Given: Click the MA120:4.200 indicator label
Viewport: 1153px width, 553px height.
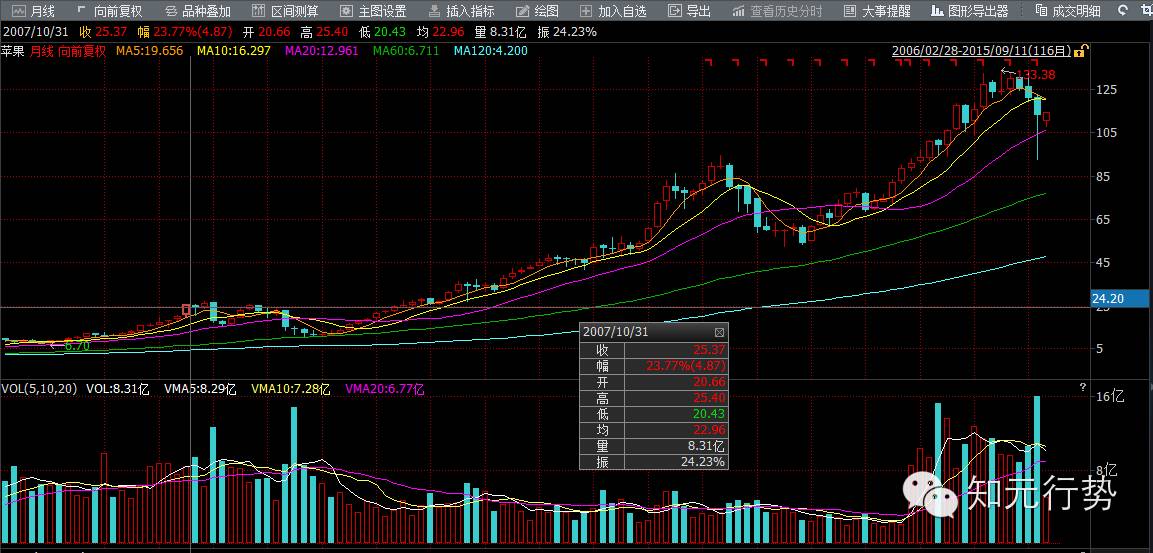Looking at the screenshot, I should click(x=490, y=51).
